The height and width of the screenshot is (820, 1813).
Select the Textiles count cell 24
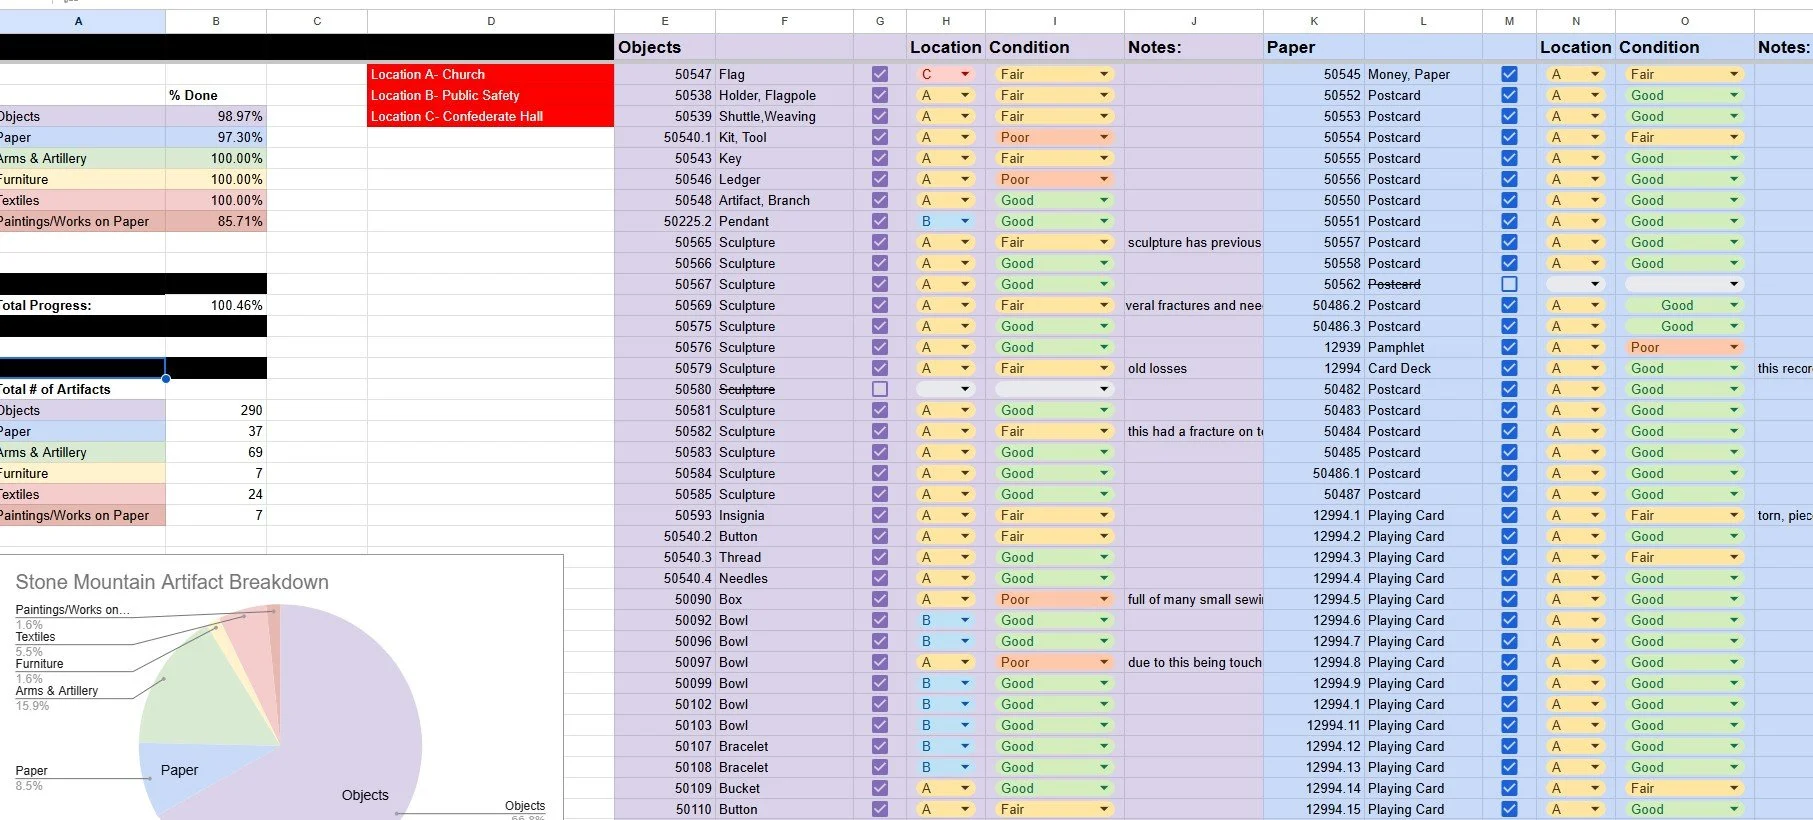(216, 494)
